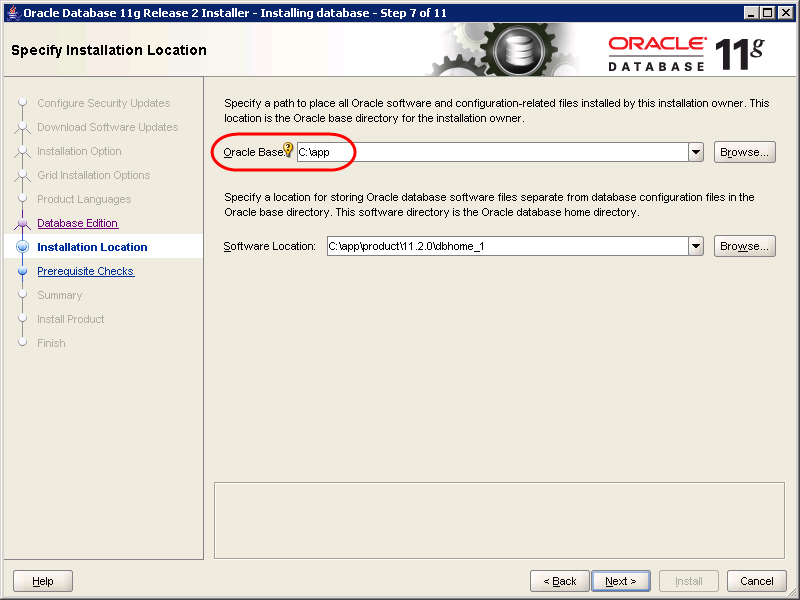Image resolution: width=800 pixels, height=600 pixels.
Task: Open the Oracle Base path dropdown
Action: pyautogui.click(x=696, y=152)
